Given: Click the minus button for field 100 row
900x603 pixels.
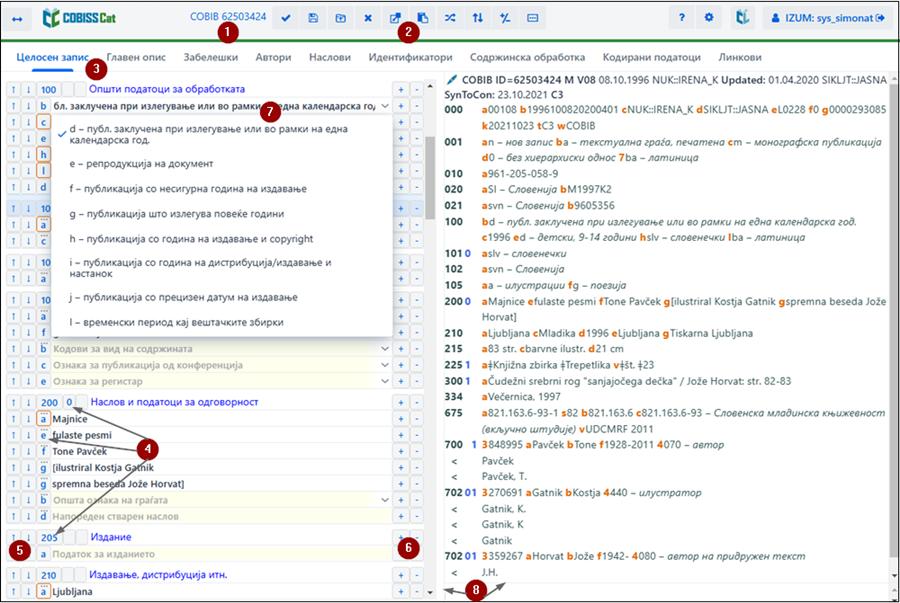Looking at the screenshot, I should 417,90.
